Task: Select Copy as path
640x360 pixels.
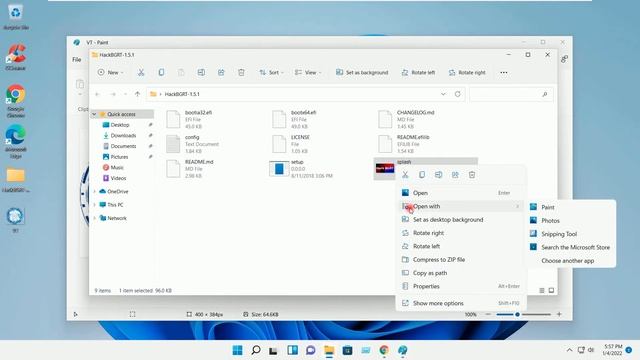Action: (461, 273)
